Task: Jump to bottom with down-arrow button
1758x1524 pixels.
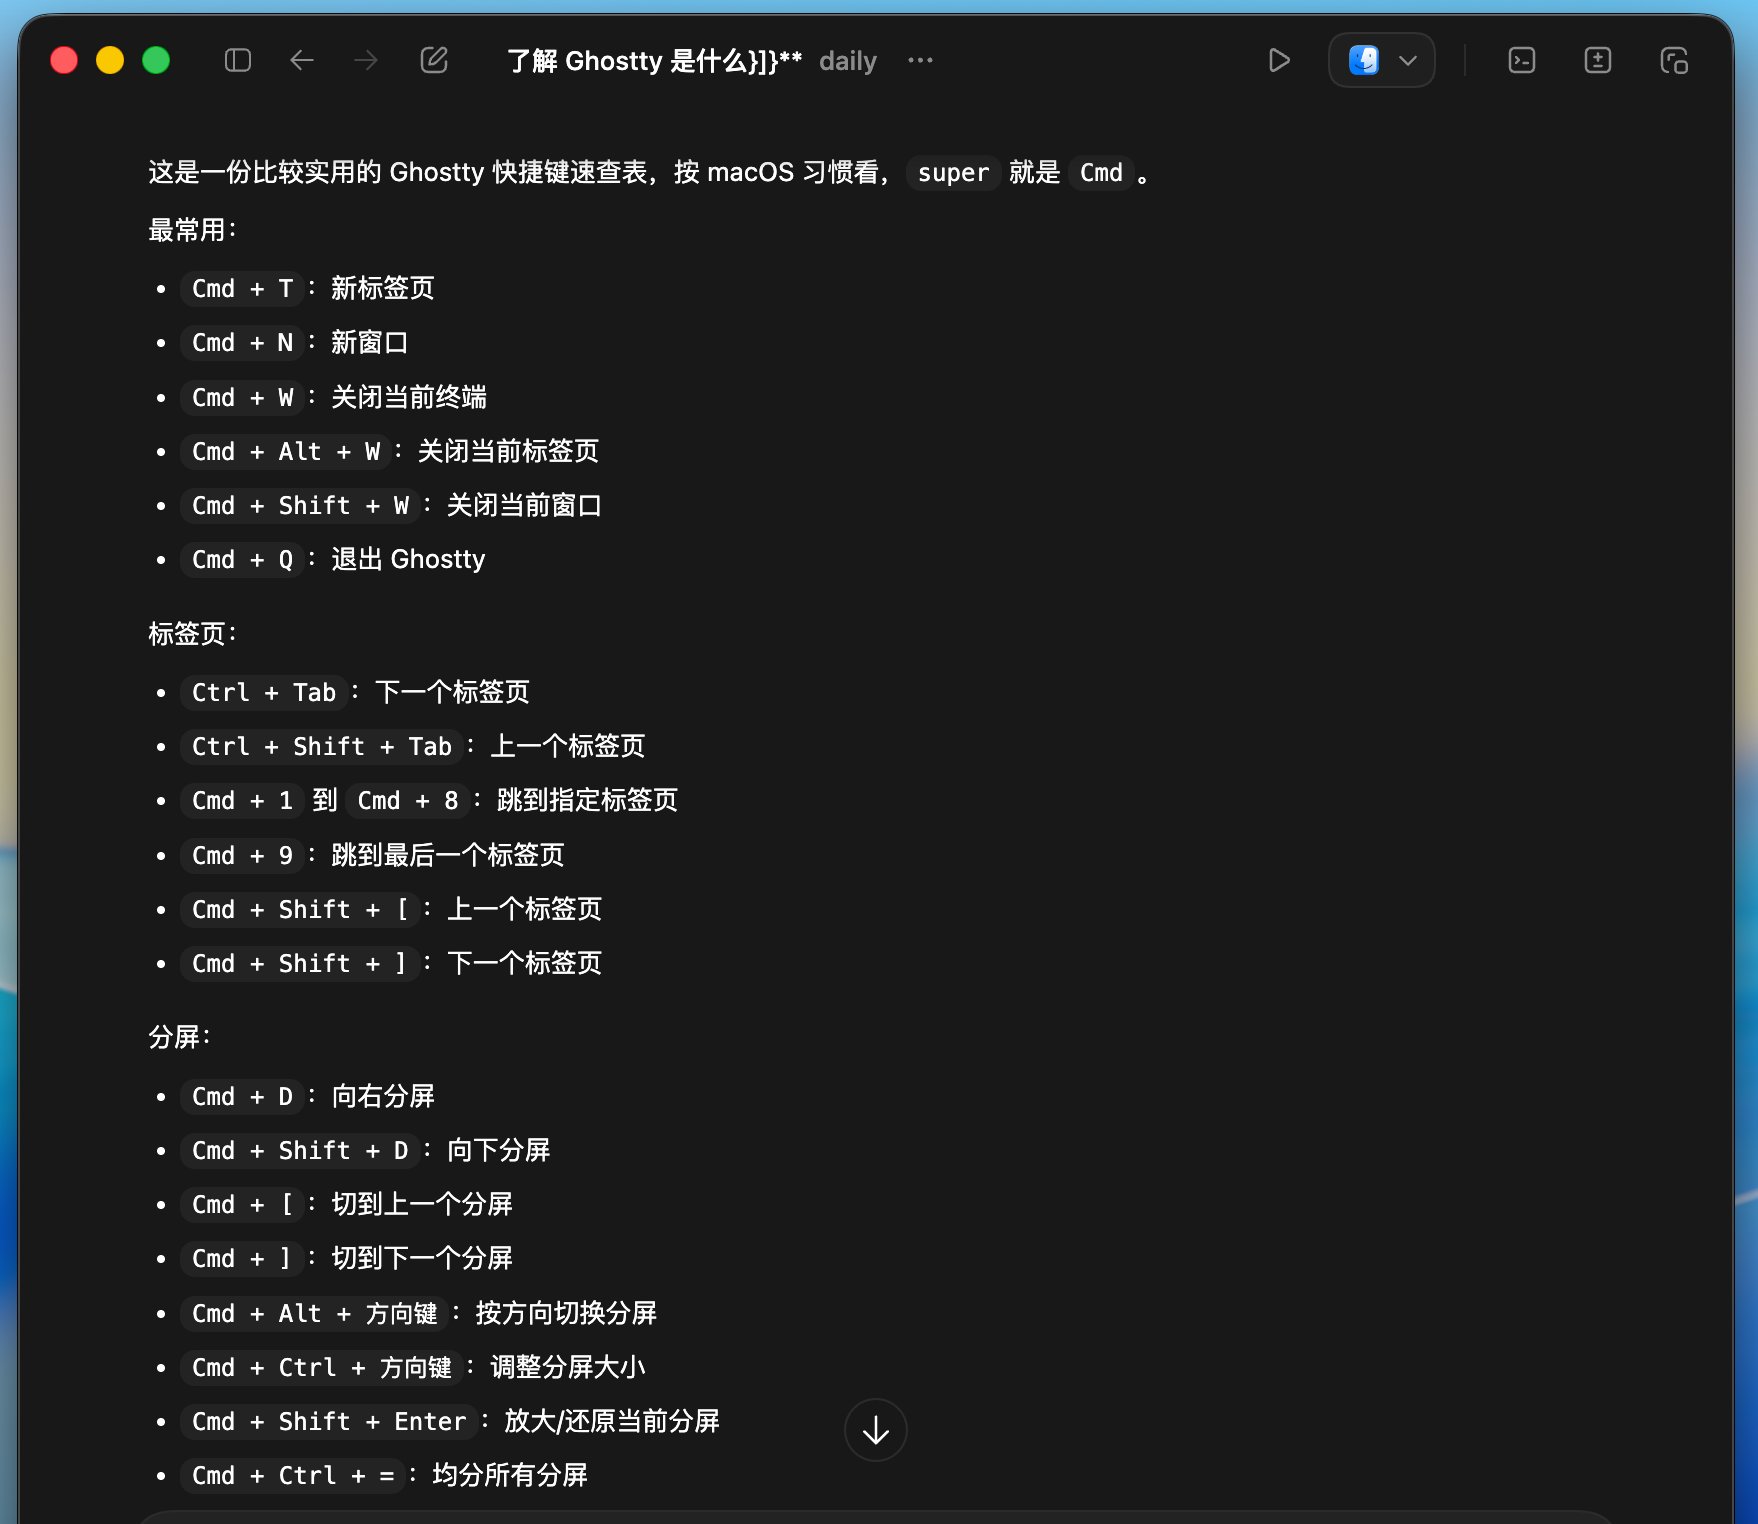Action: [x=876, y=1430]
